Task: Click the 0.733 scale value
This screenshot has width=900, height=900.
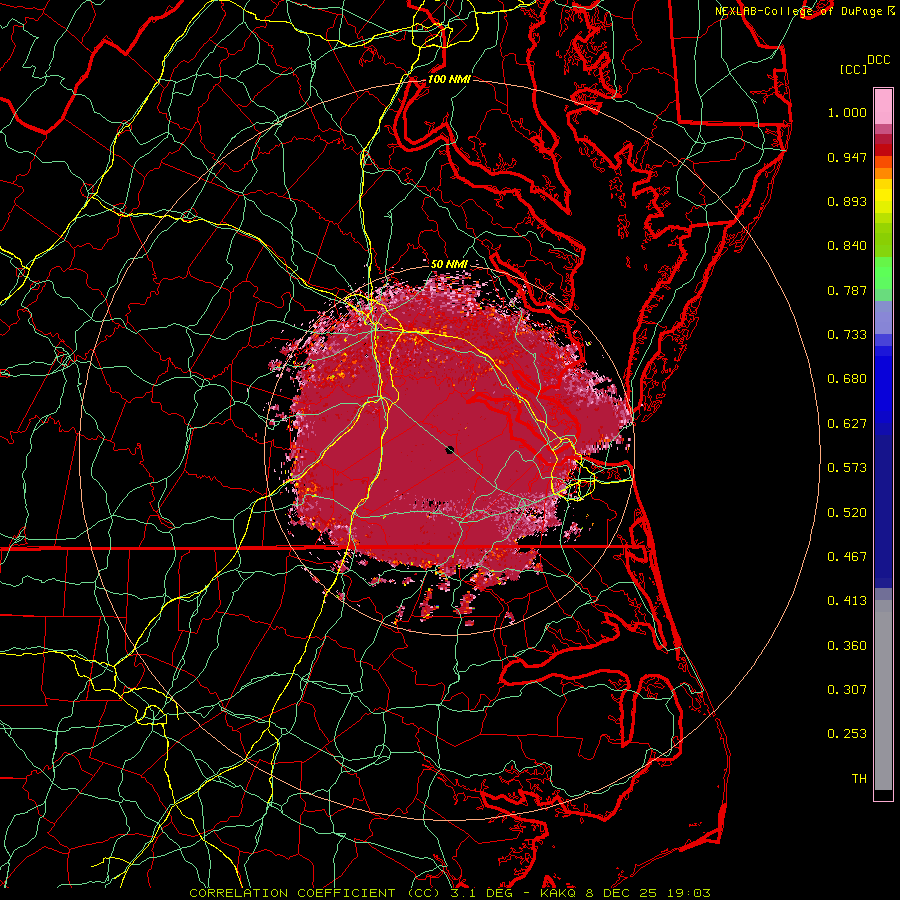Action: tap(847, 335)
